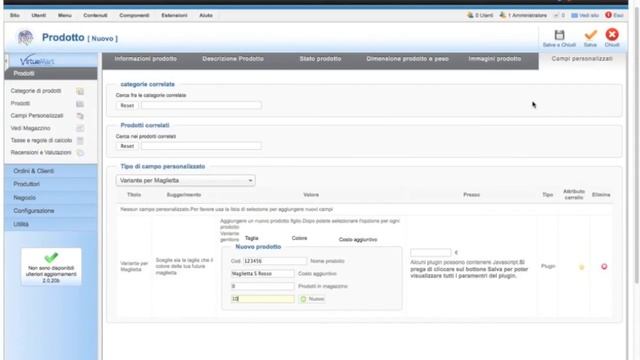Switch to Informazioni prodotto tab
The image size is (640, 360).
[146, 59]
